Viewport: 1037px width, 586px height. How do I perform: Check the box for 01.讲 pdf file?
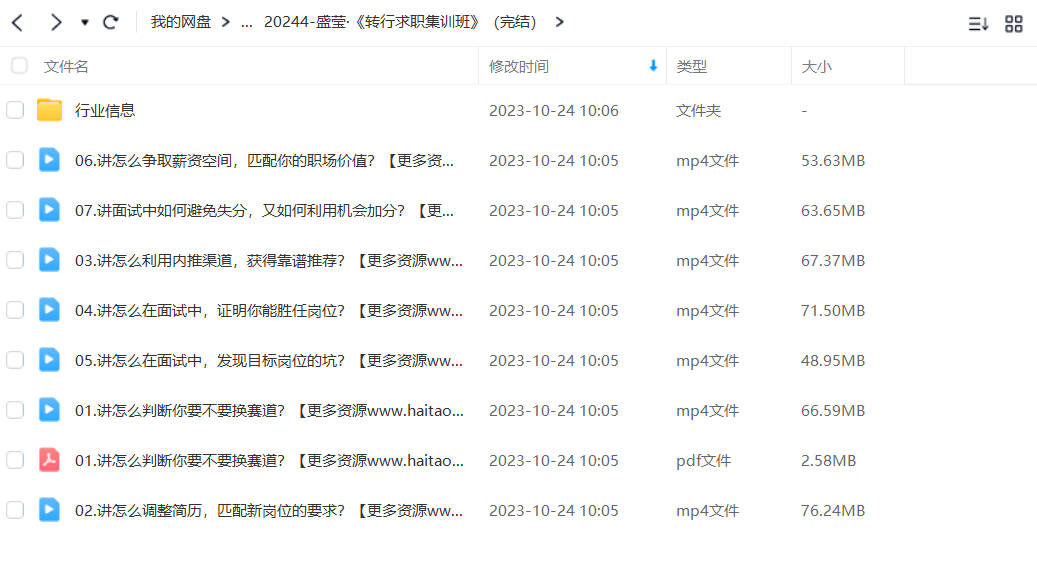pyautogui.click(x=15, y=460)
